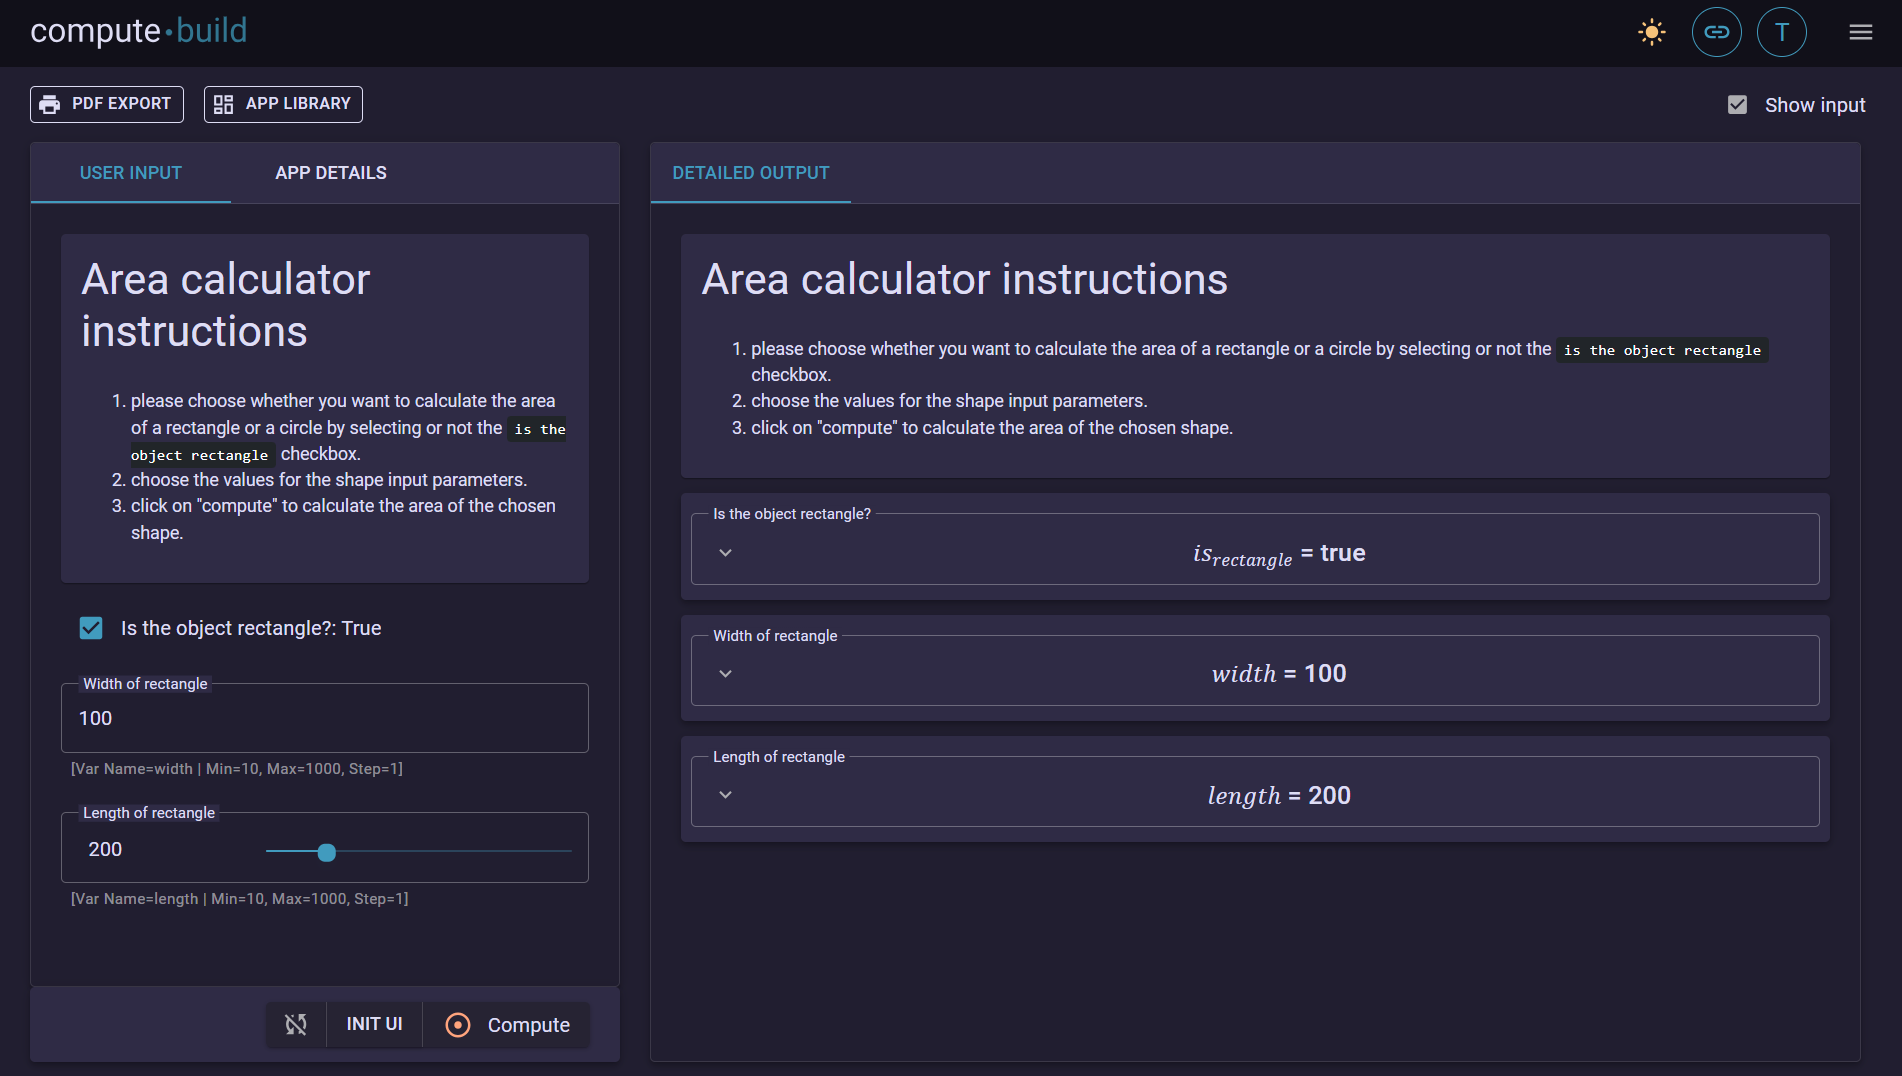
Task: Click the compute-build logo
Action: (x=139, y=31)
